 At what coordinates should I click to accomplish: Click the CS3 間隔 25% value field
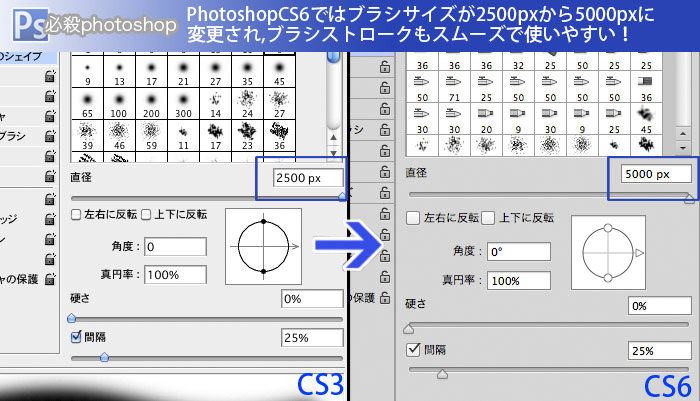coord(312,338)
